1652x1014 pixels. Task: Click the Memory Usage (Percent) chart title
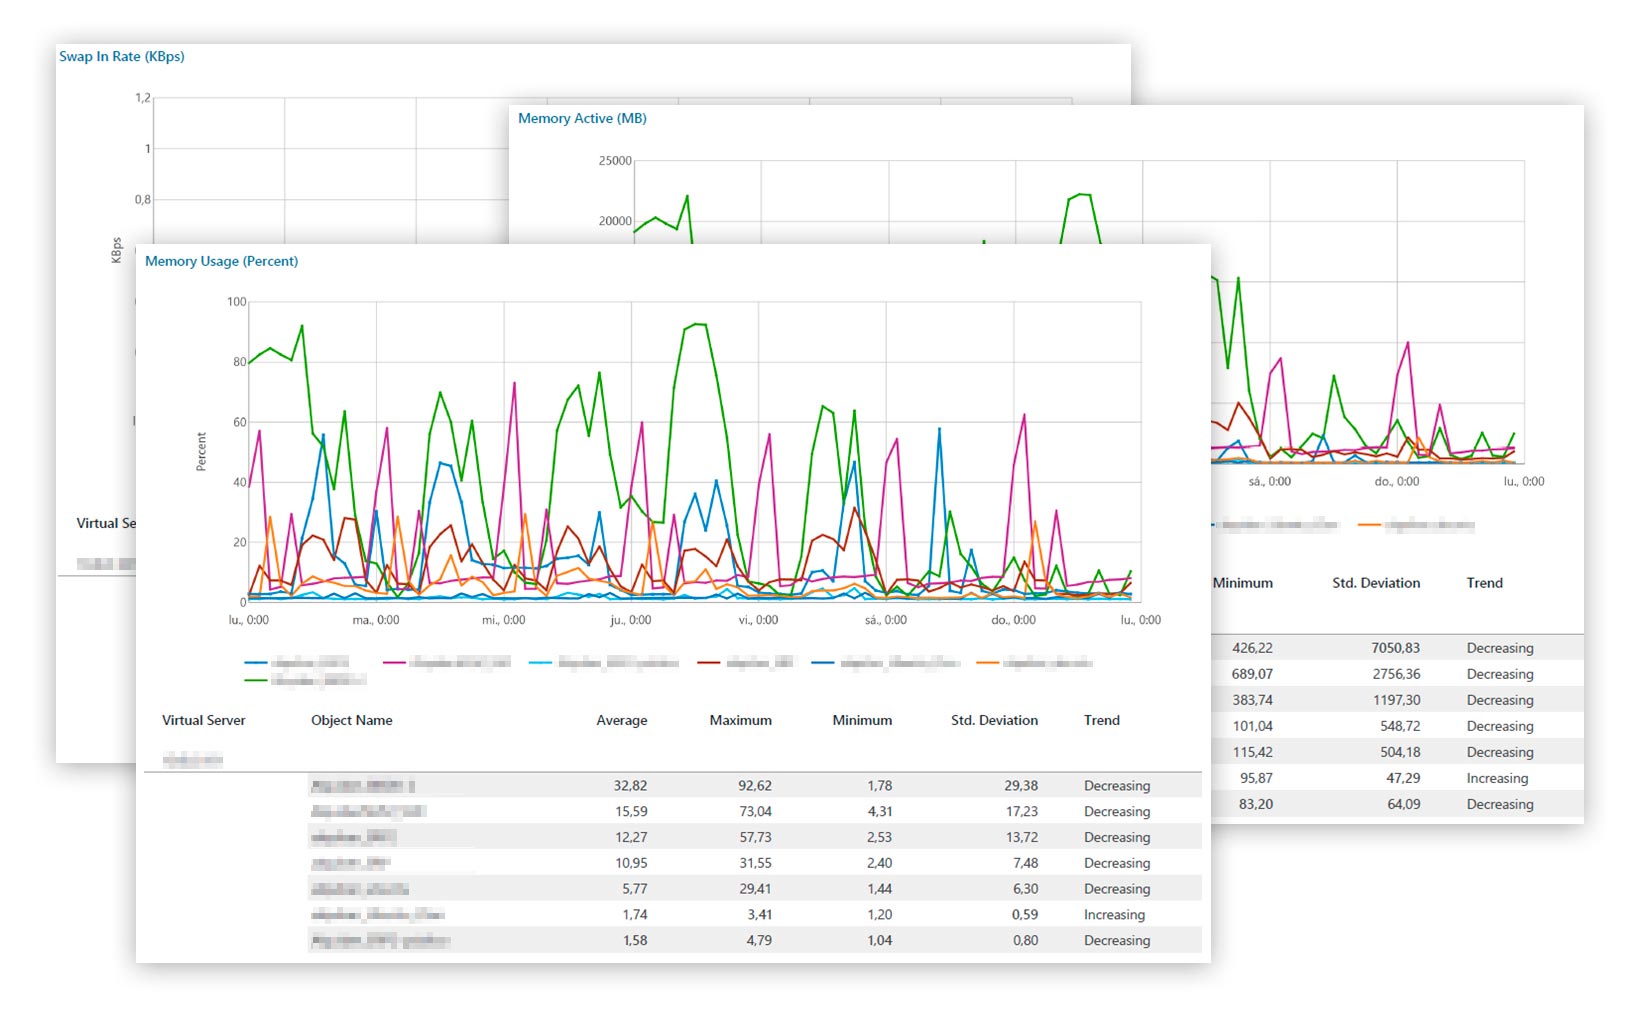tap(221, 261)
